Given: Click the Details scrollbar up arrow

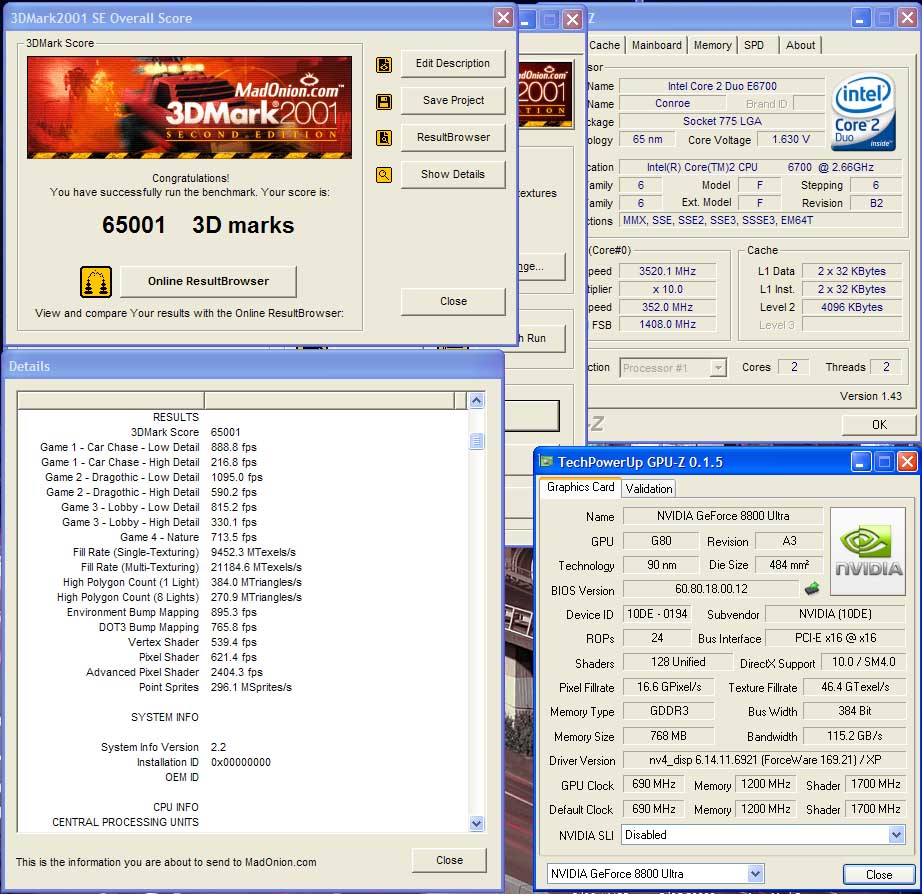Looking at the screenshot, I should point(476,401).
